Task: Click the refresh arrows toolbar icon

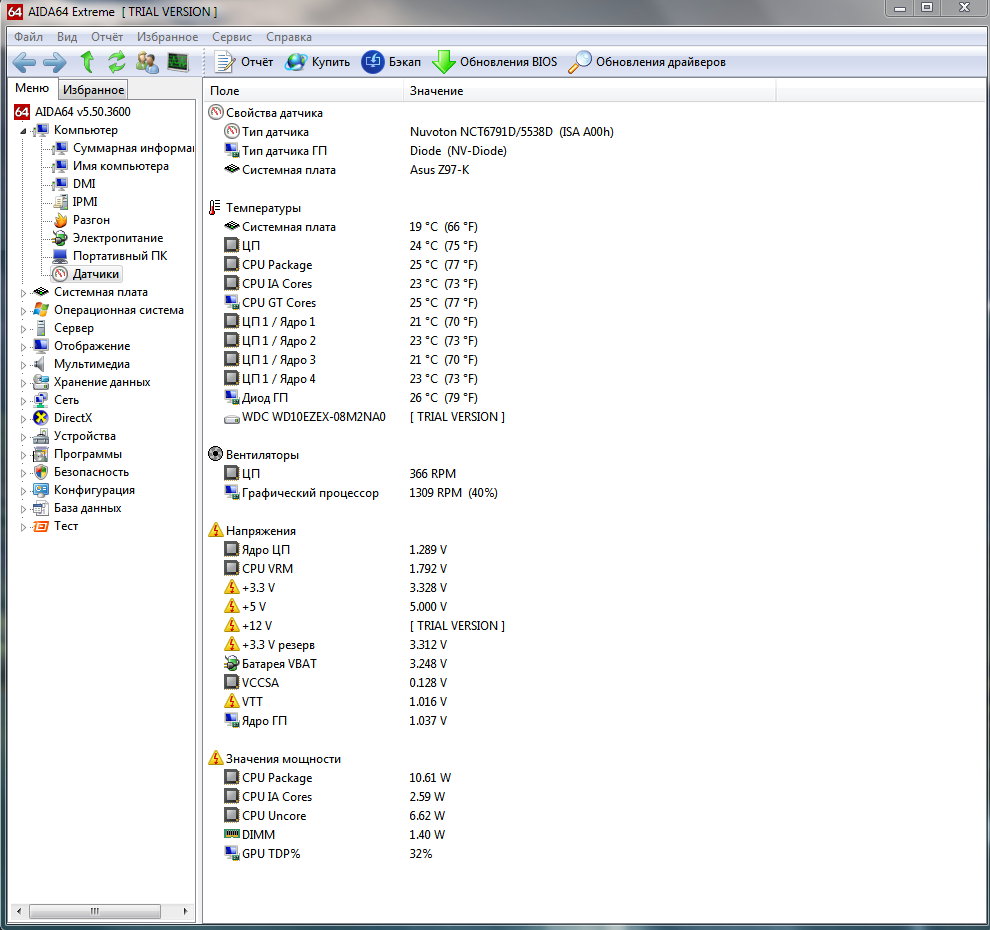Action: [116, 62]
